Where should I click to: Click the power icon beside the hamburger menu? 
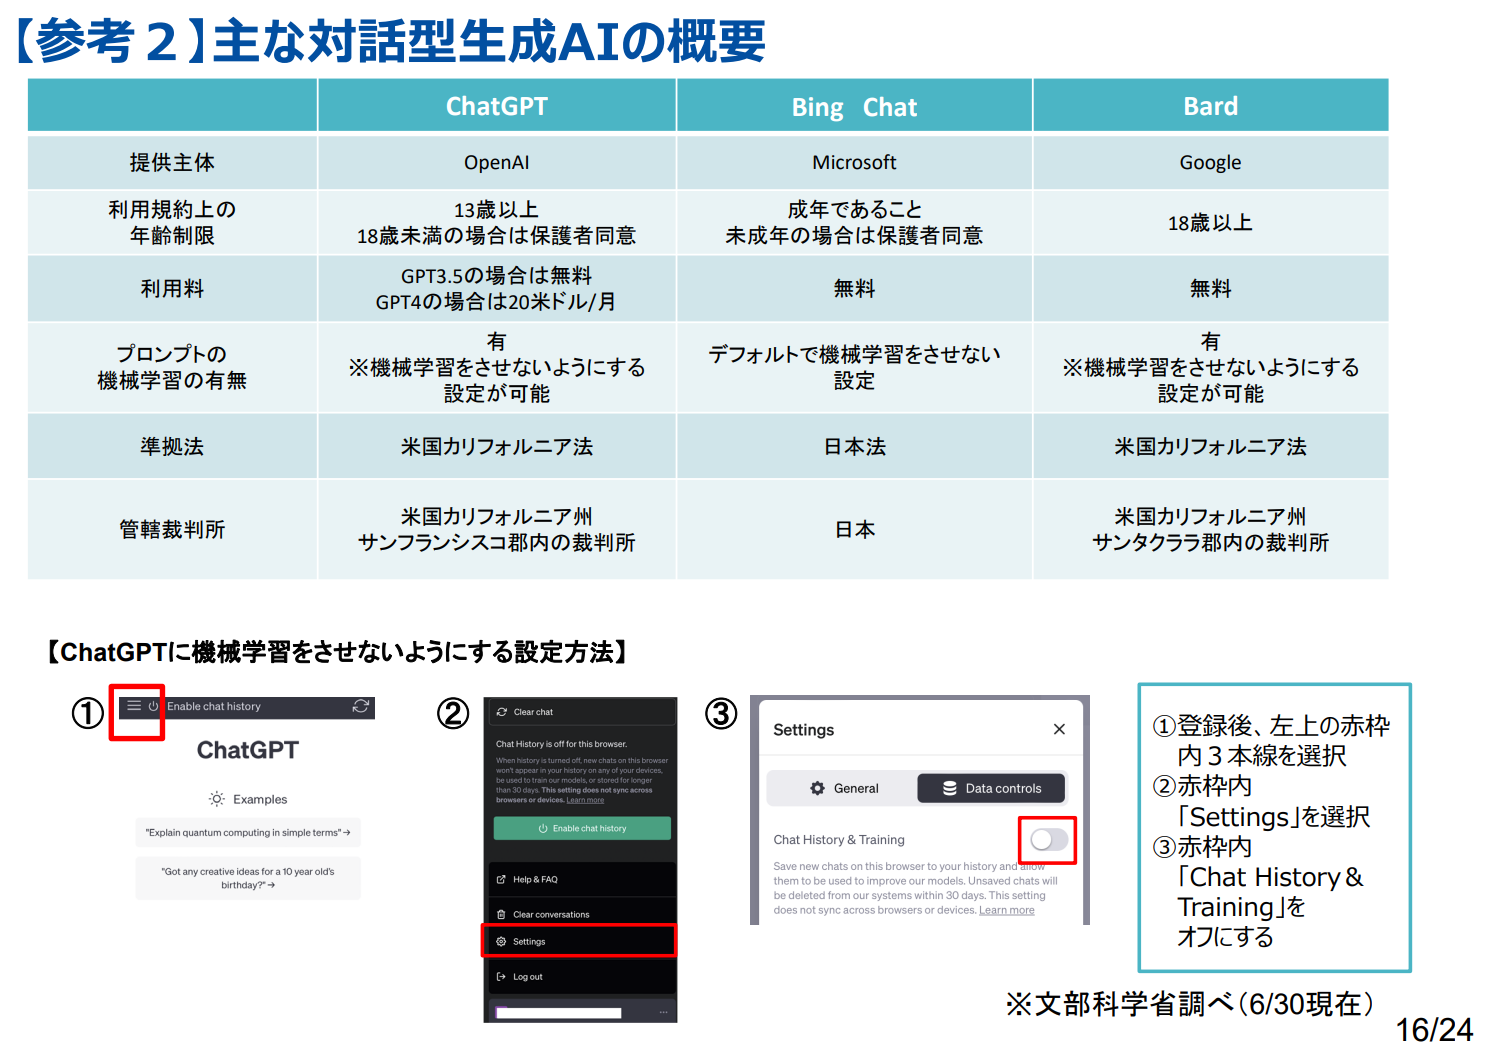click(x=153, y=706)
